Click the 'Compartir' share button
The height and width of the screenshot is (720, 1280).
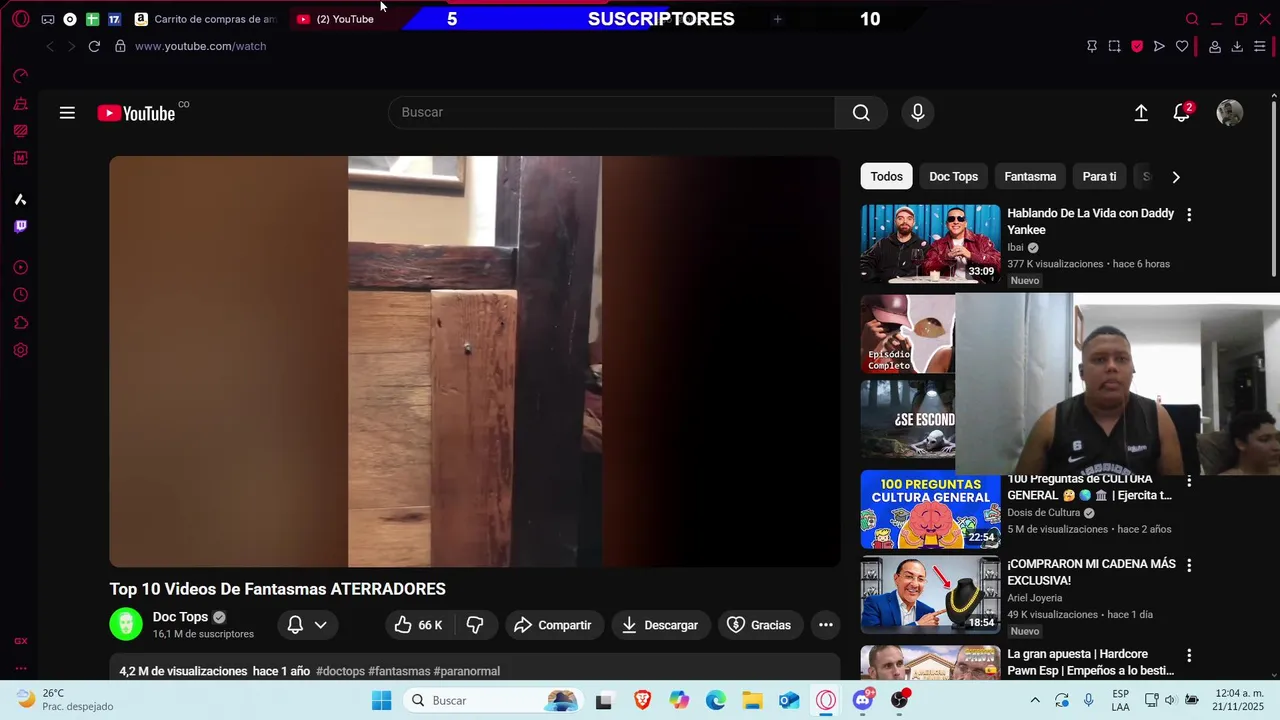(552, 625)
